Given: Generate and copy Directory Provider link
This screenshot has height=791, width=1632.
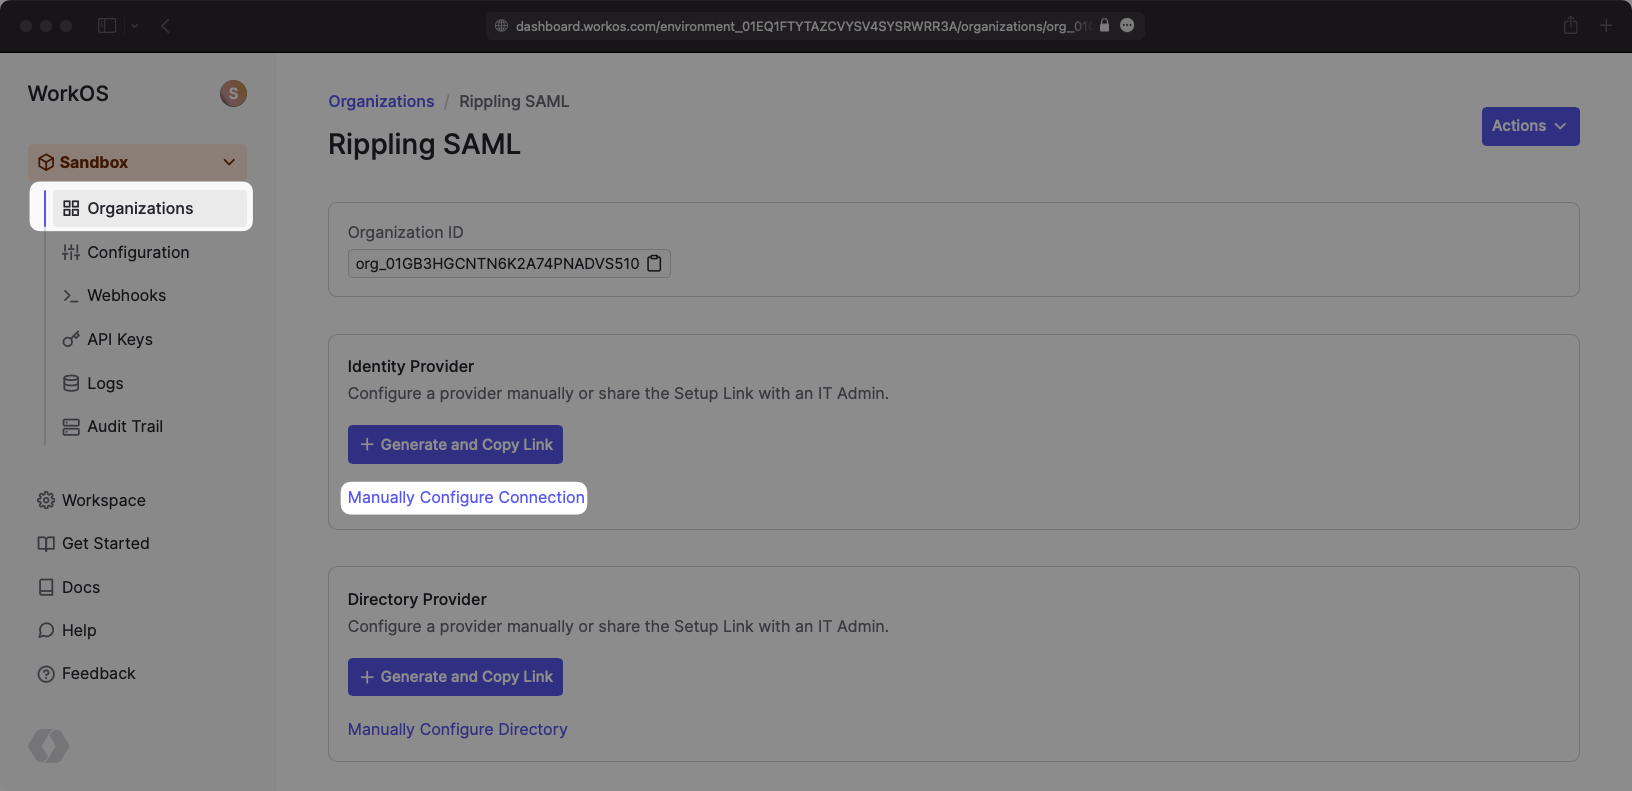Looking at the screenshot, I should pyautogui.click(x=455, y=677).
